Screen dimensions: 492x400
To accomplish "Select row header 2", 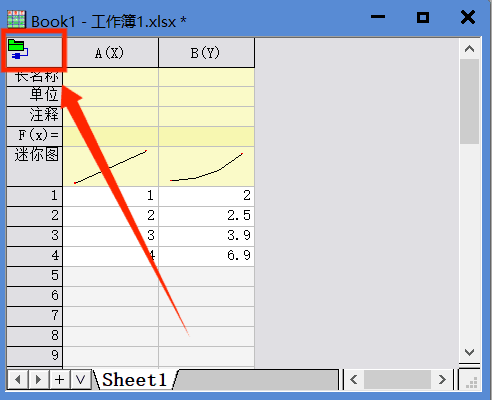I will [x=35, y=216].
